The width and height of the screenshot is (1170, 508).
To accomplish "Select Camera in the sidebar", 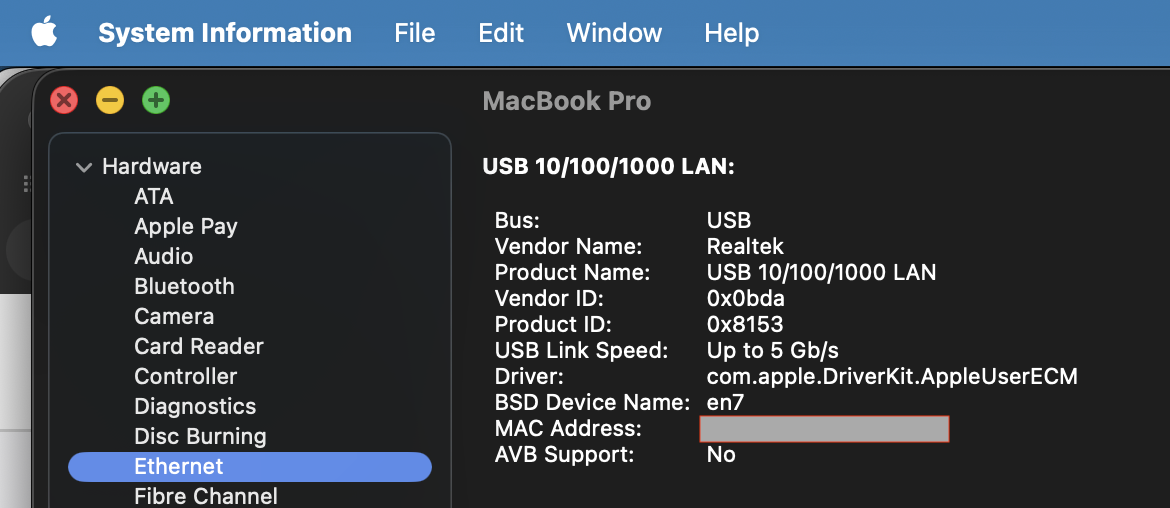I will pos(174,317).
